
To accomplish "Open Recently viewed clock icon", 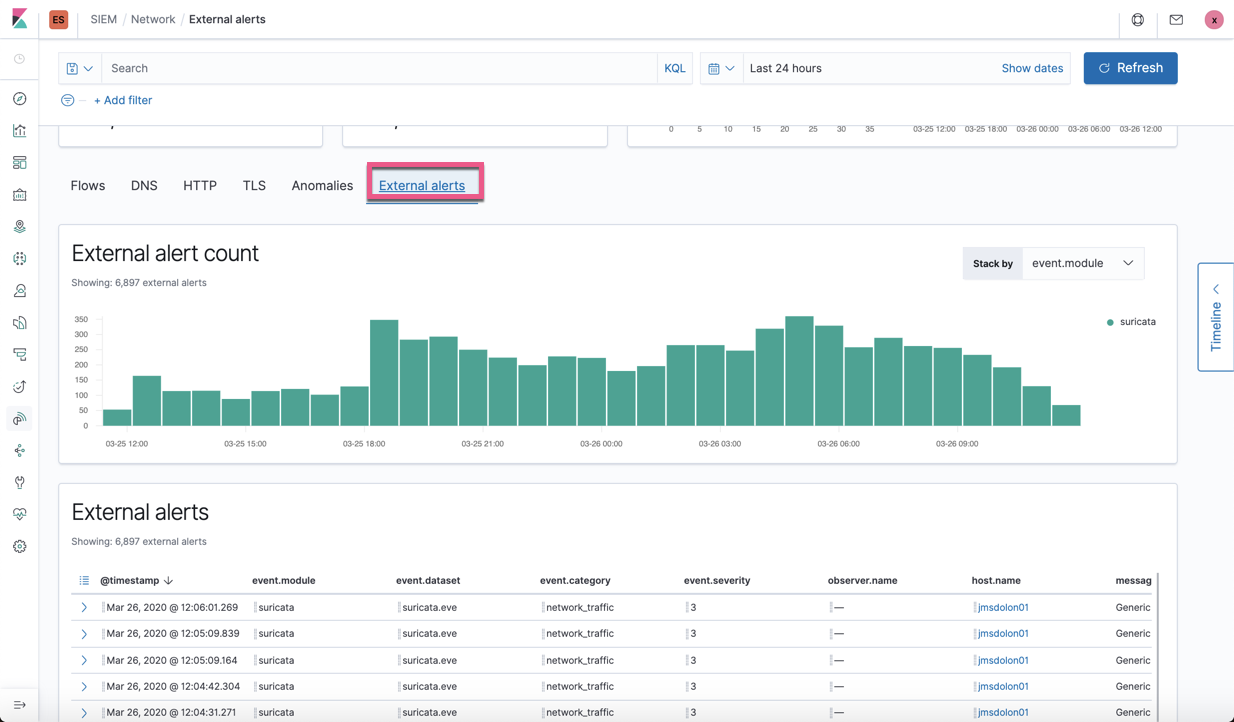I will [19, 59].
